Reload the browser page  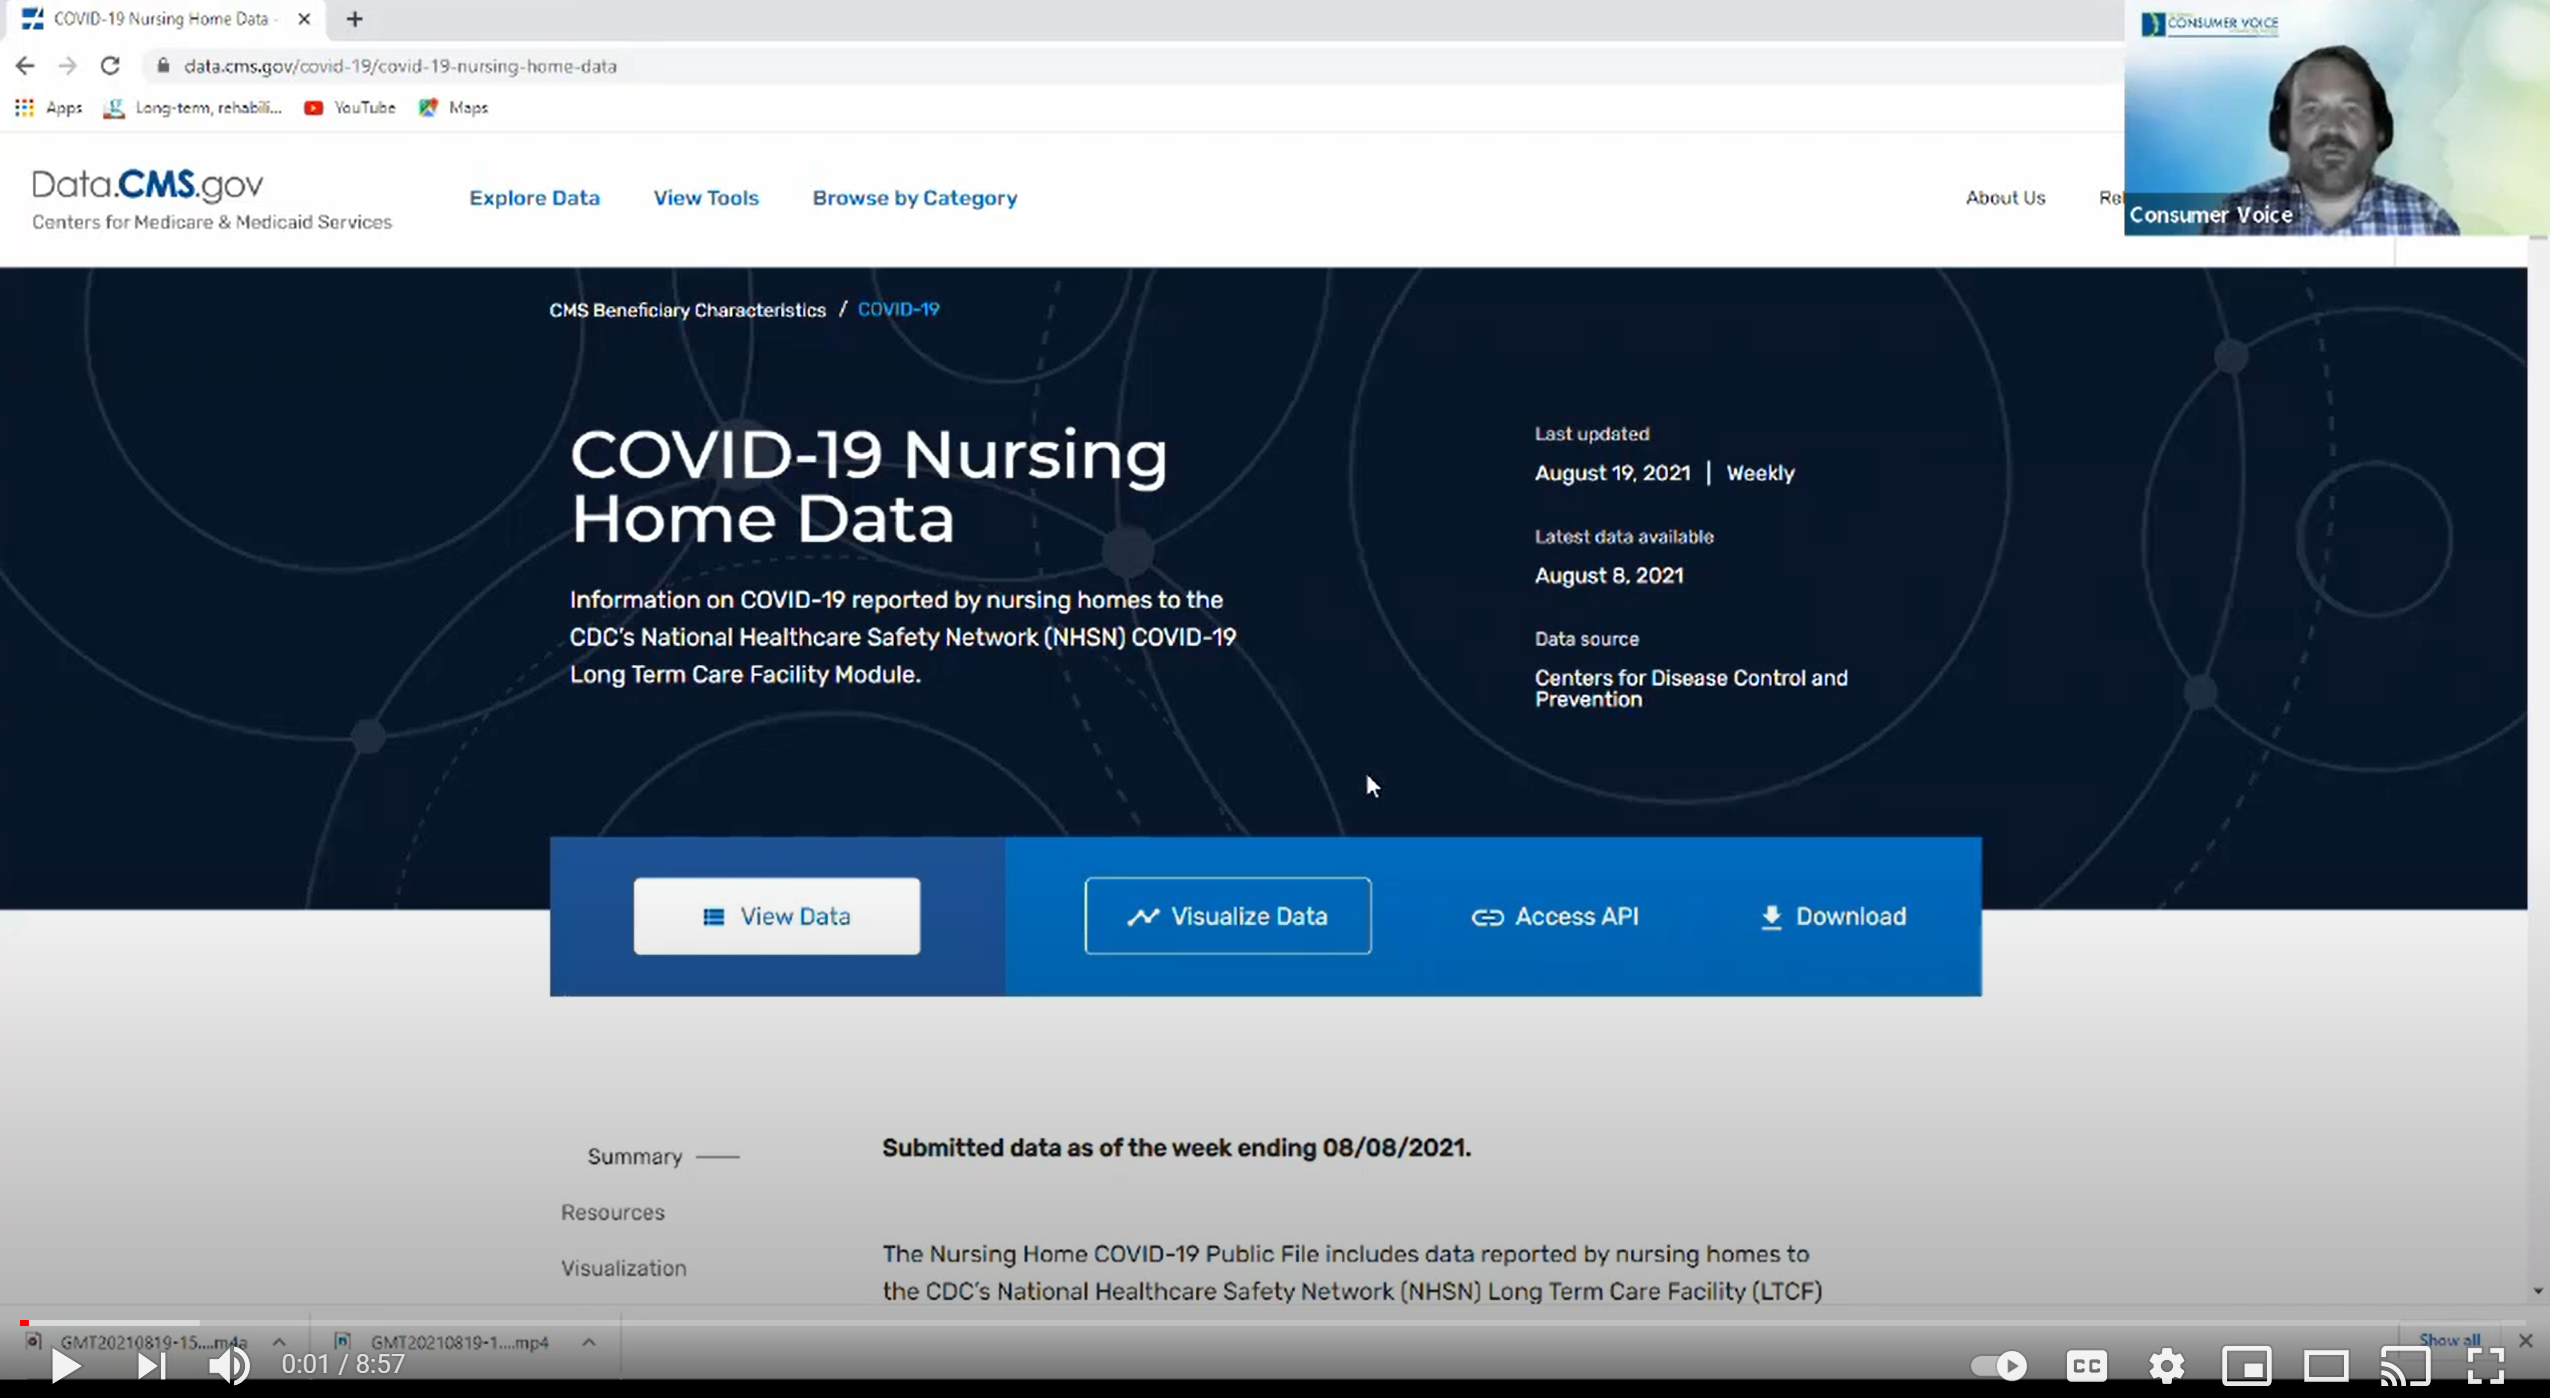(x=110, y=66)
